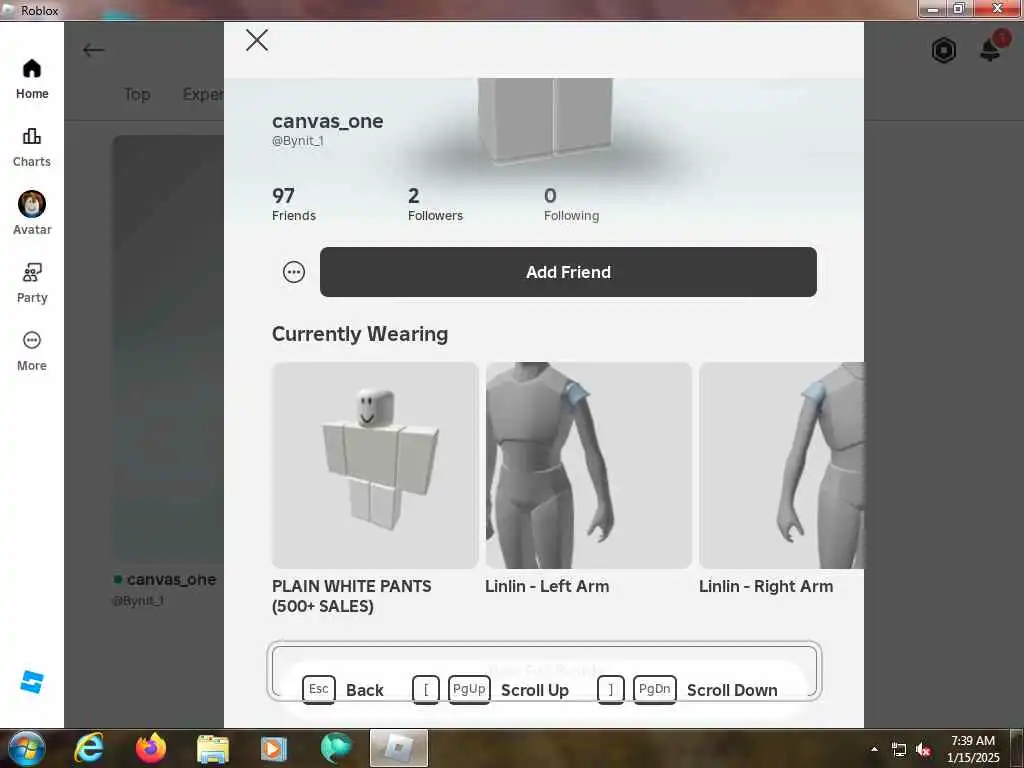This screenshot has height=768, width=1024.
Task: Click the Linlin - Right Arm label
Action: click(x=766, y=586)
